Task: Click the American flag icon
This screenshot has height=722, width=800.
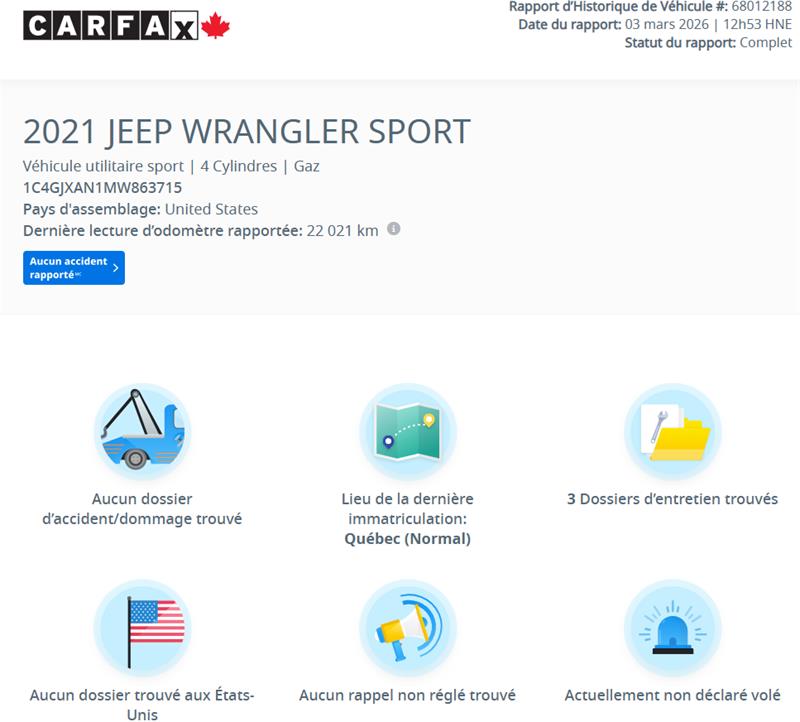Action: click(x=143, y=628)
